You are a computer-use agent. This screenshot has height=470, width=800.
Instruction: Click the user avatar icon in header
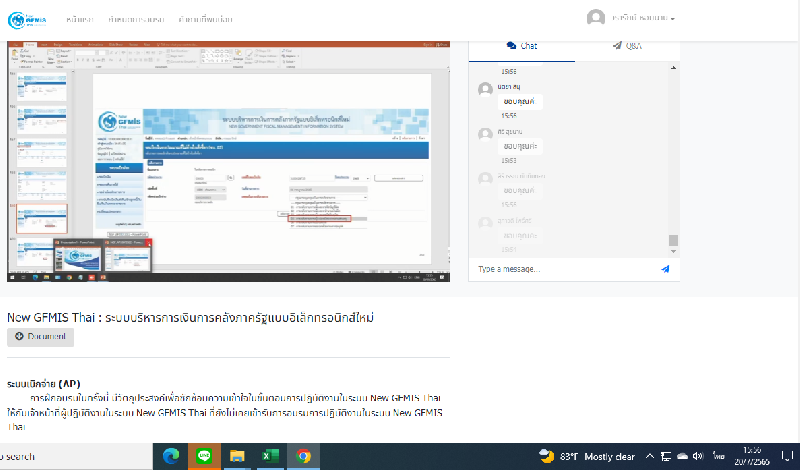[596, 18]
